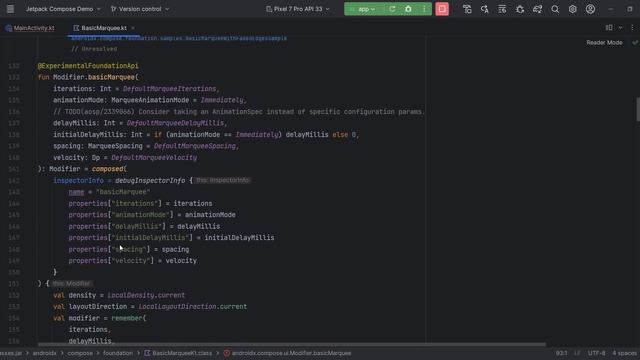640x360 pixels.
Task: Open IDE settings gear
Action: click(573, 9)
